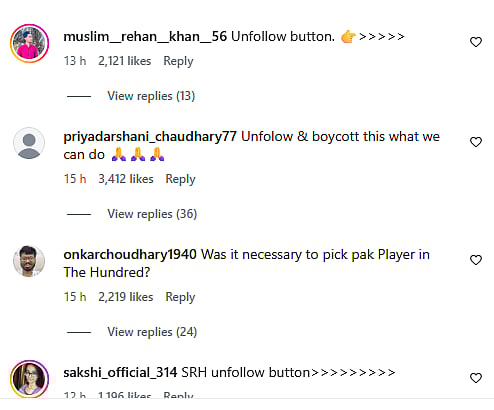Open sakshi_official_314 profile photo
The height and width of the screenshot is (410, 494).
pyautogui.click(x=29, y=379)
